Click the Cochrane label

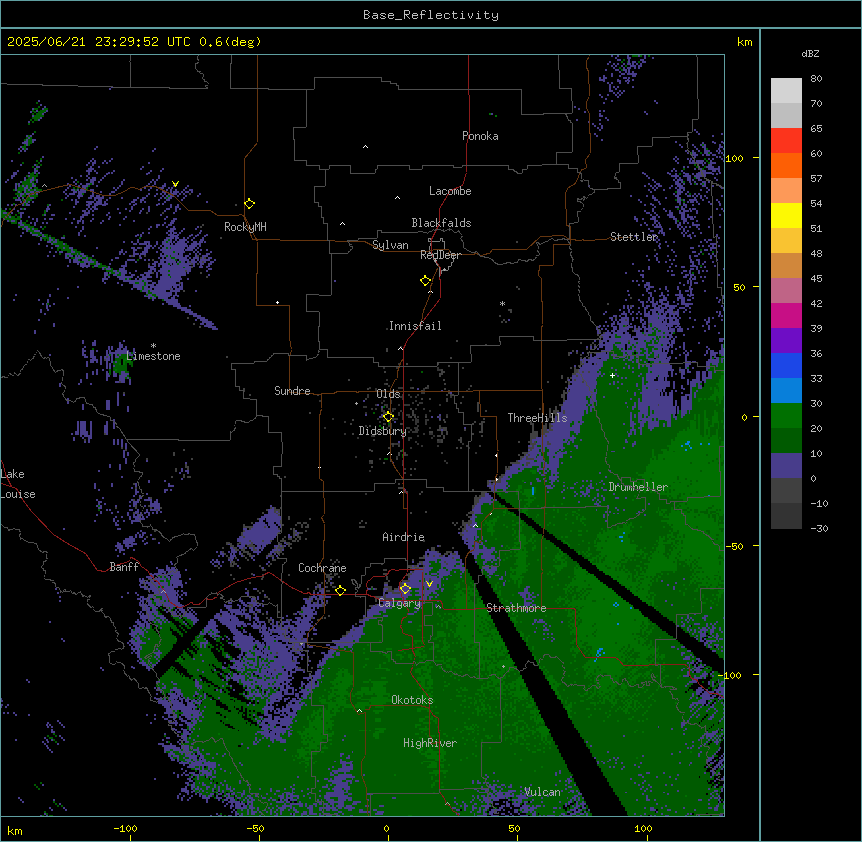coord(322,568)
